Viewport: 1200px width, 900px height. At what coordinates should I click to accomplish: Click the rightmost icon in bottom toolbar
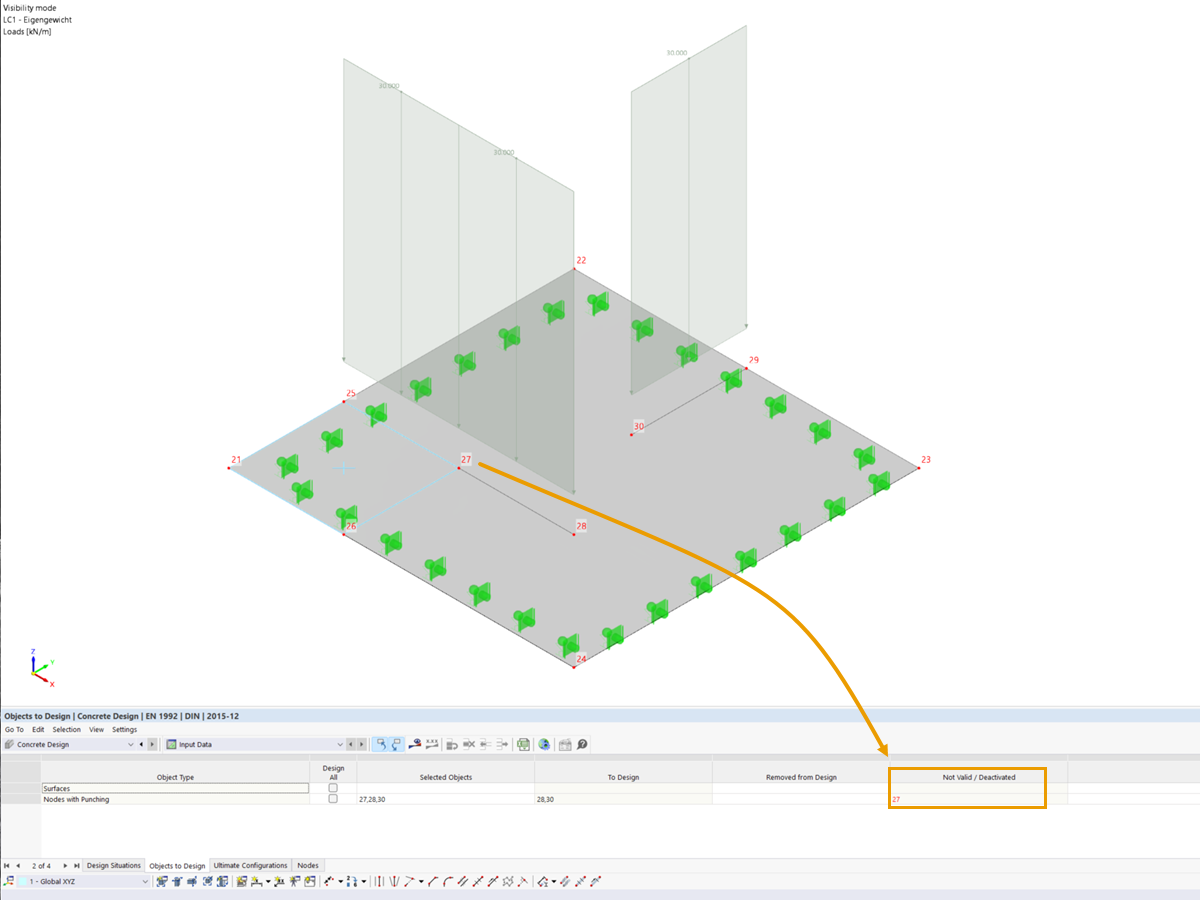(595, 881)
